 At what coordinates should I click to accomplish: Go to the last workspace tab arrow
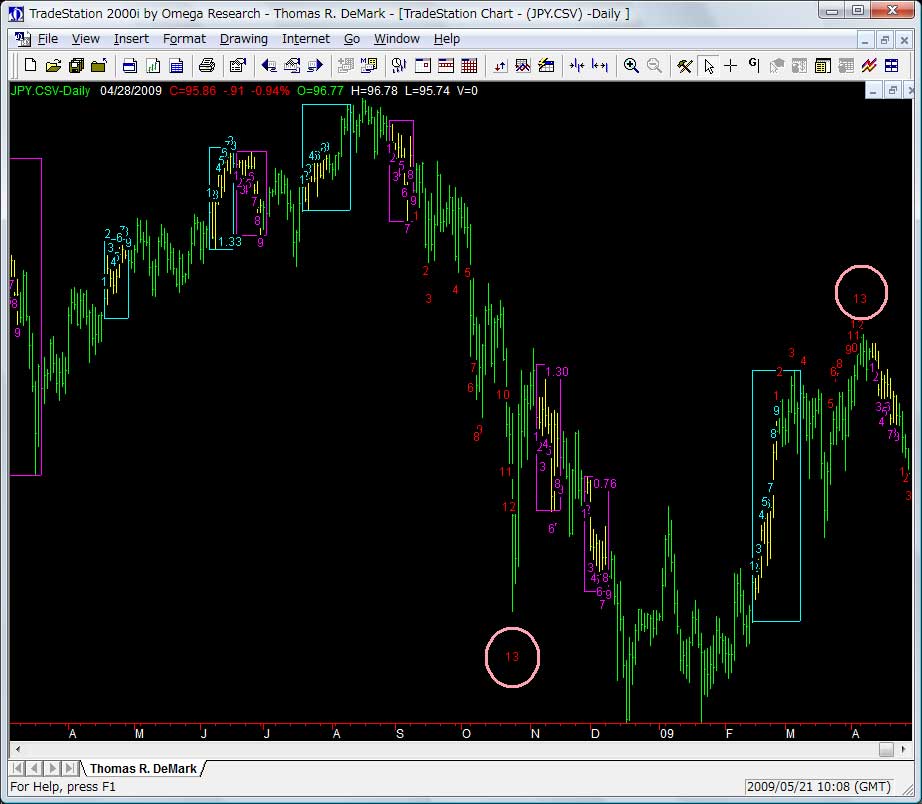(69, 768)
